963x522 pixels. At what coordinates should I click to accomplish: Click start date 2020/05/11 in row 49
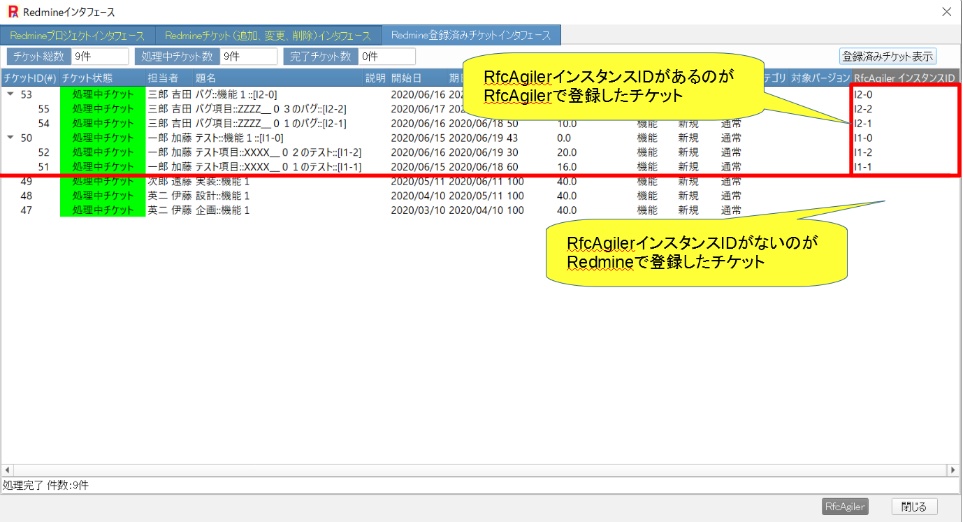tap(418, 181)
